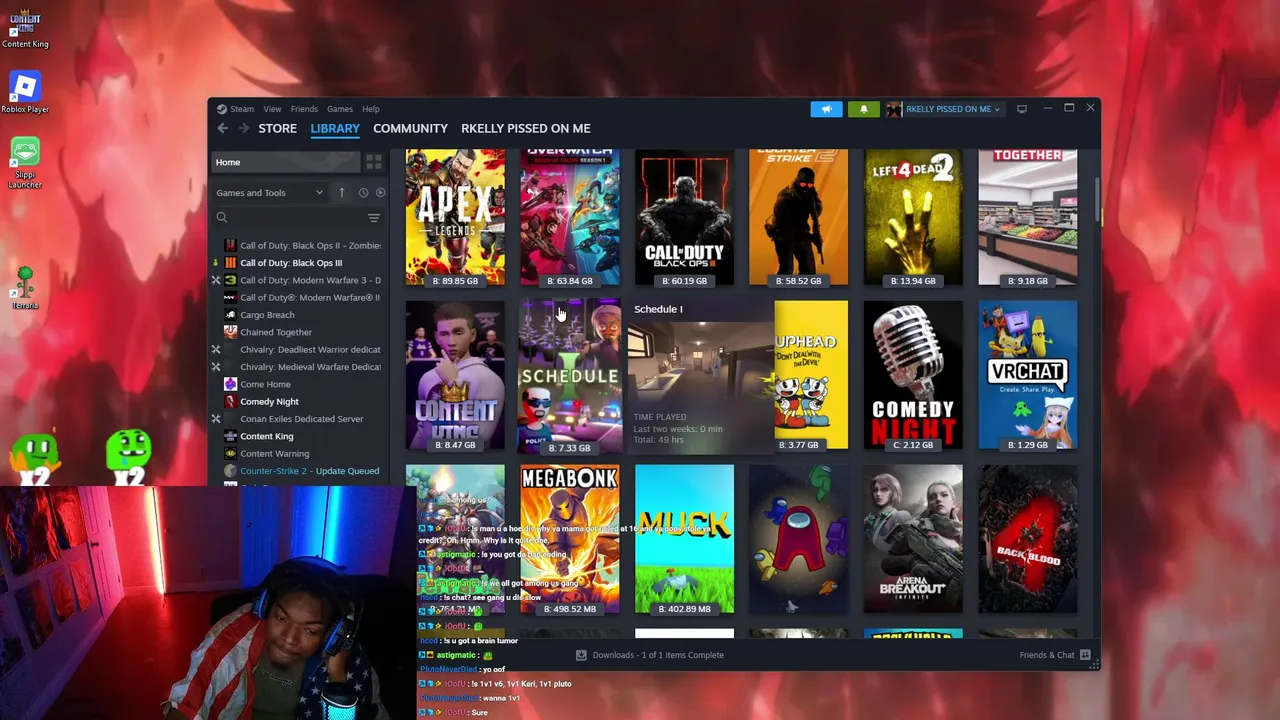This screenshot has width=1280, height=720.
Task: Go forward with the right arrow
Action: point(244,128)
